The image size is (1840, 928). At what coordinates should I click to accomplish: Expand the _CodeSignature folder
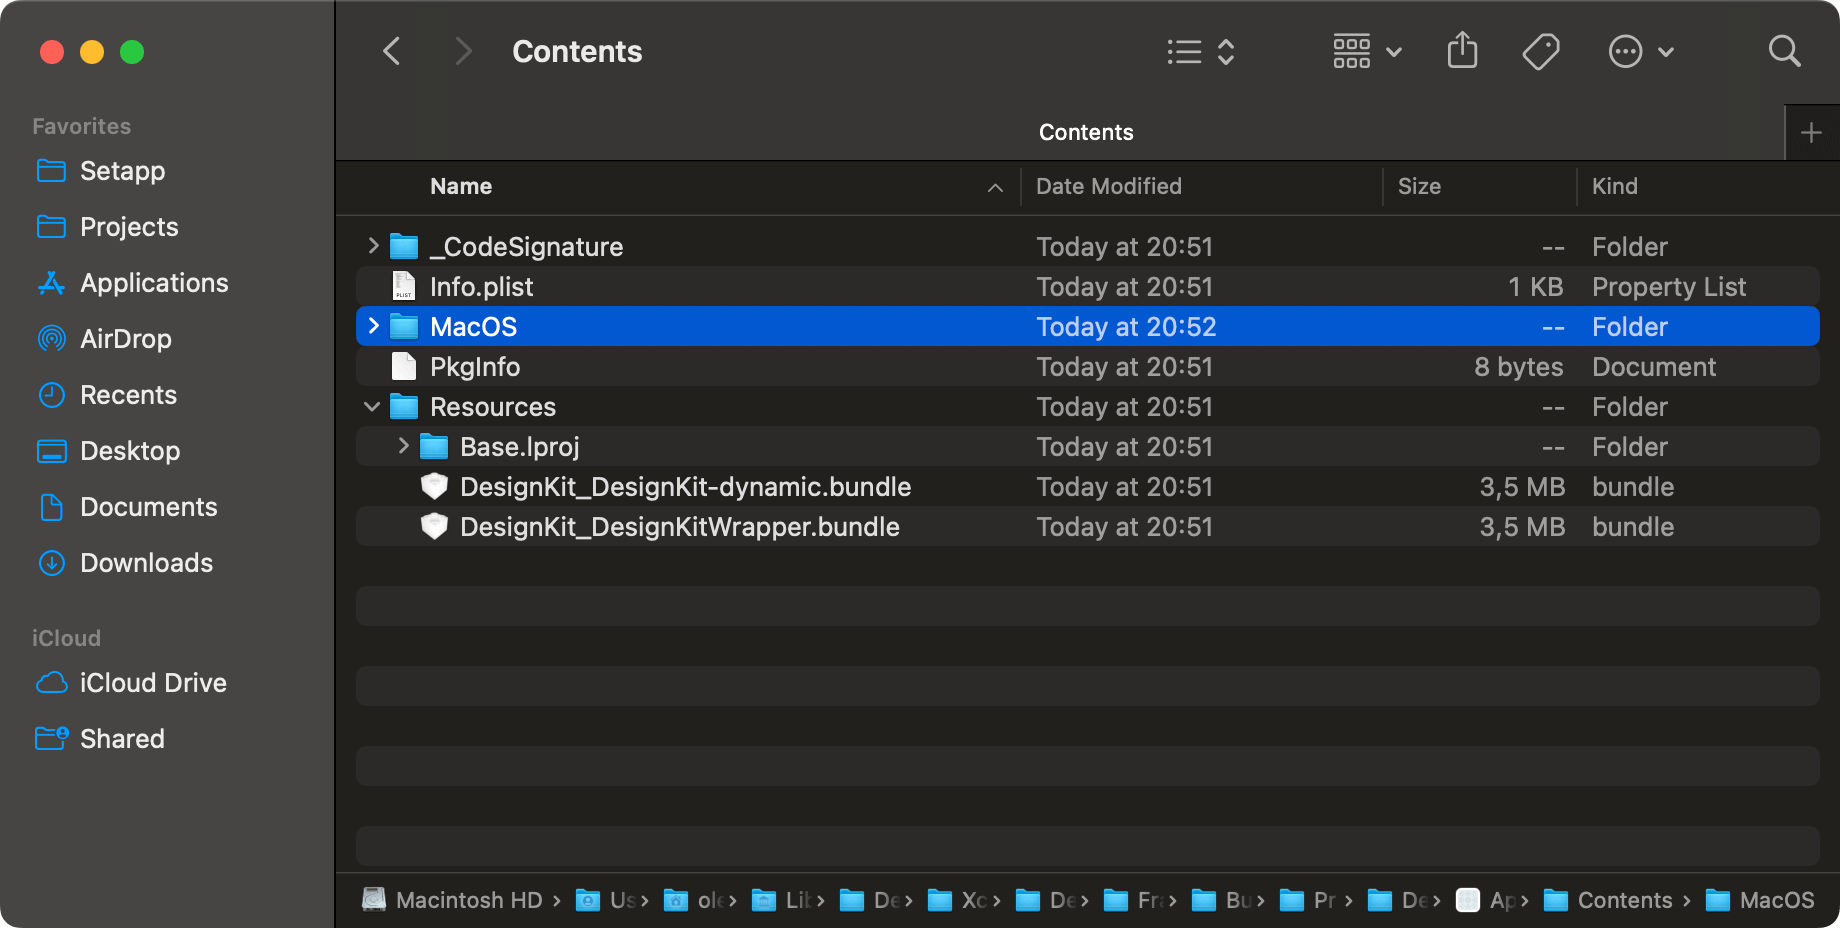point(373,246)
